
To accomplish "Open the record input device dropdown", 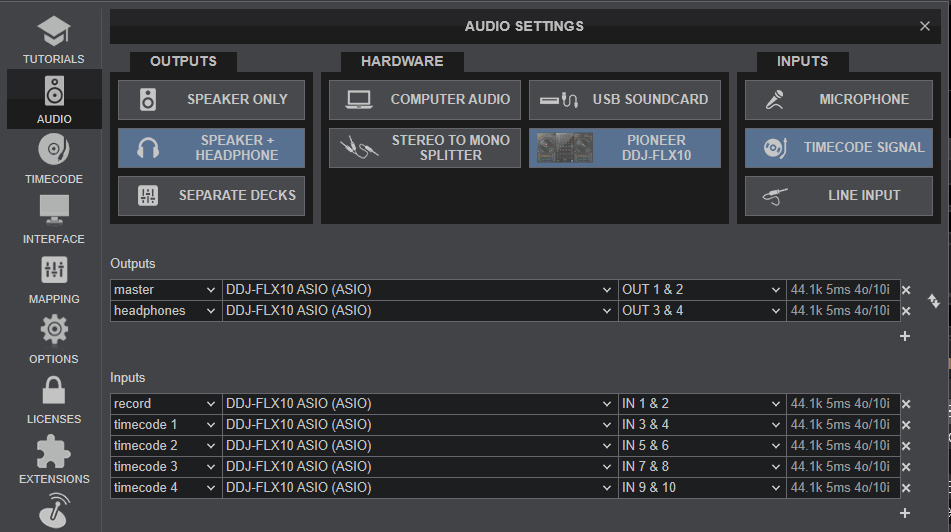I will pos(418,404).
